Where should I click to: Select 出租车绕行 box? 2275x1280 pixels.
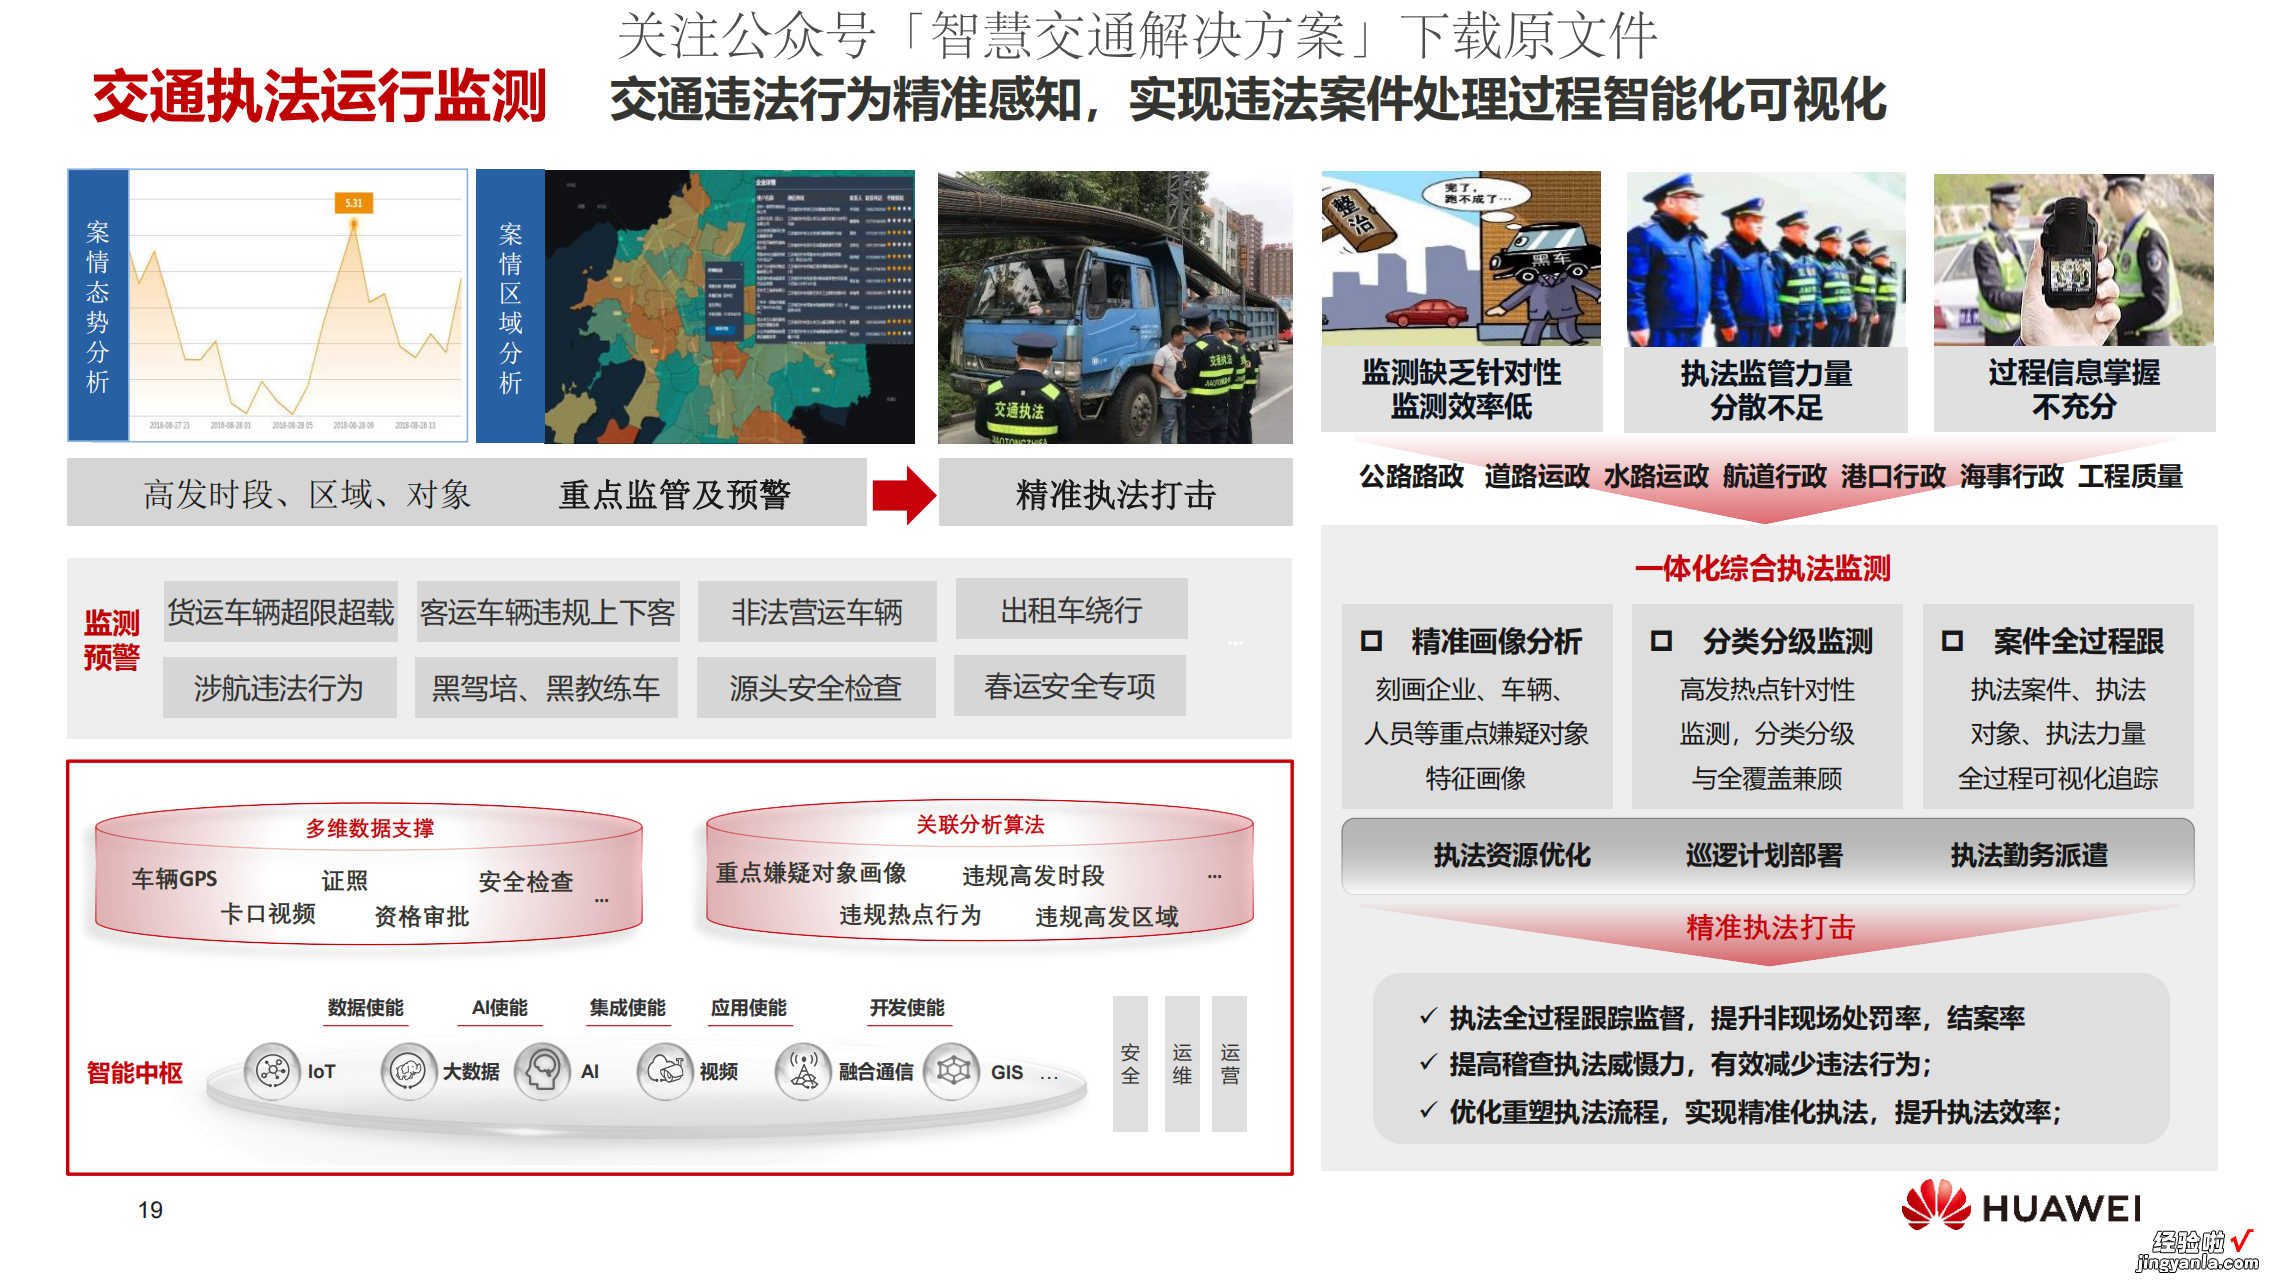(1072, 609)
